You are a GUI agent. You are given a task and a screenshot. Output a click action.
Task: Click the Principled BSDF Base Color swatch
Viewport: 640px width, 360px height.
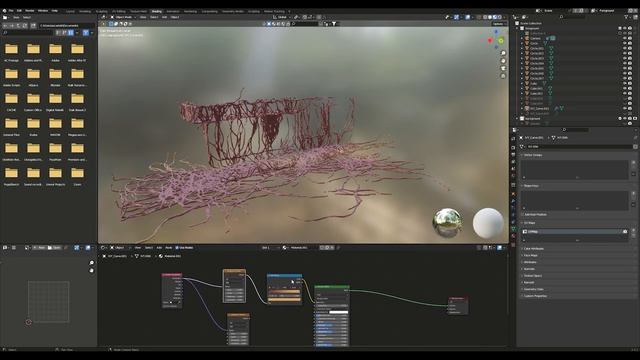(x=339, y=312)
